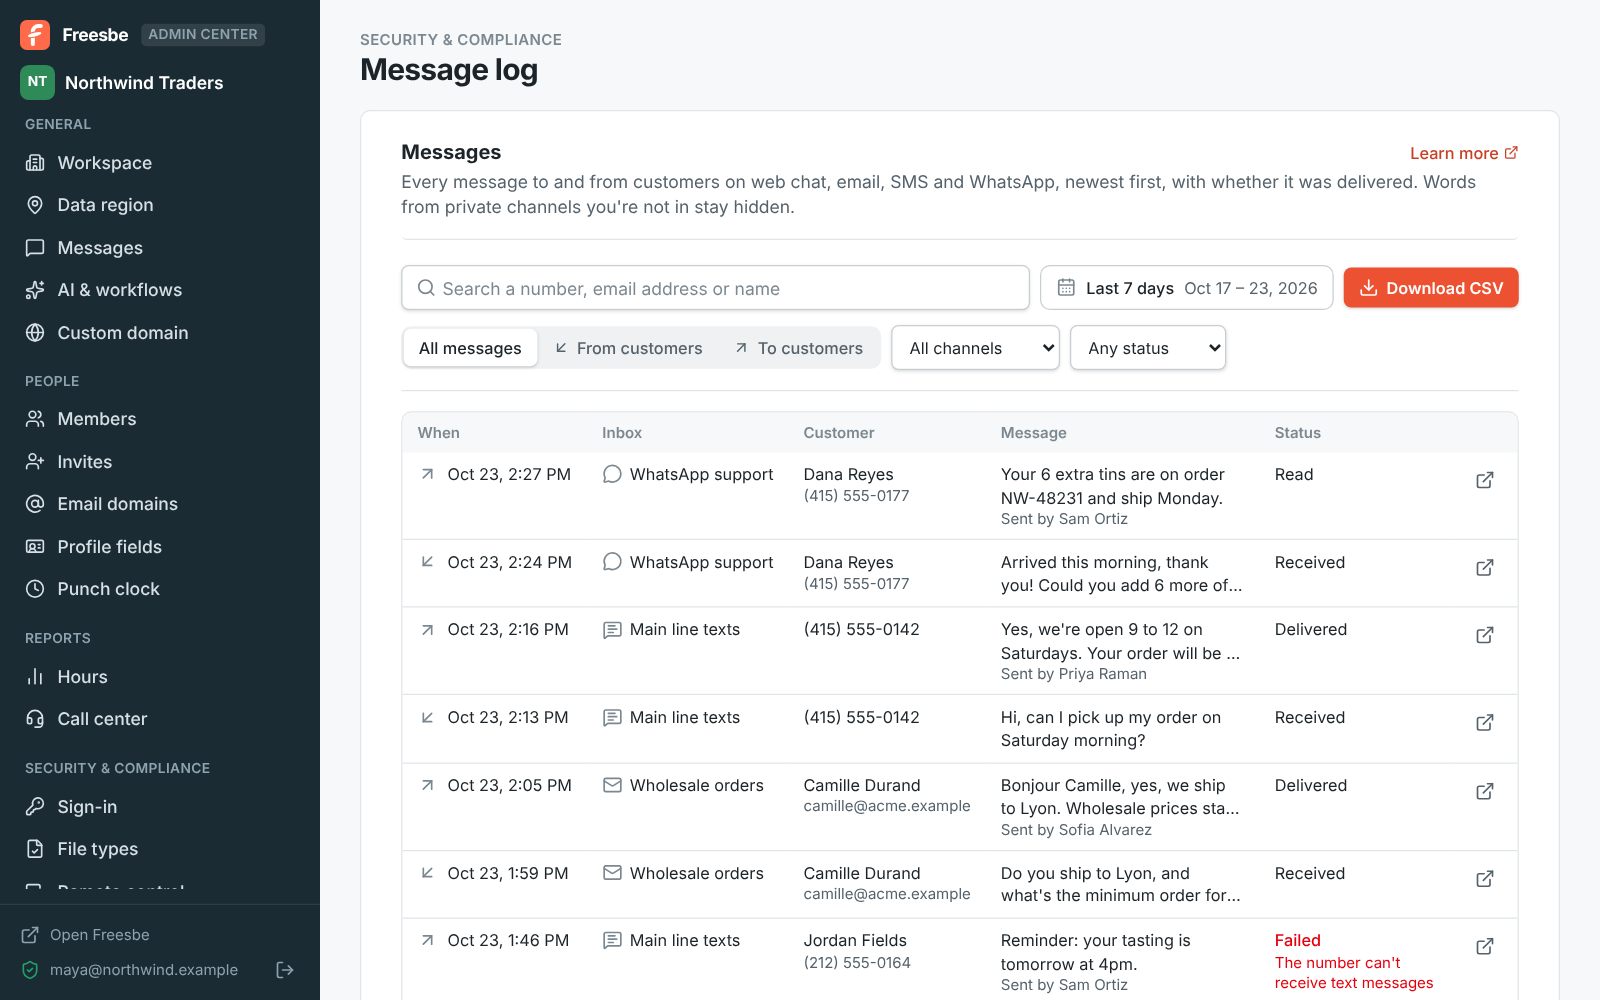Click the When column header
Image resolution: width=1600 pixels, height=1000 pixels.
(x=439, y=433)
